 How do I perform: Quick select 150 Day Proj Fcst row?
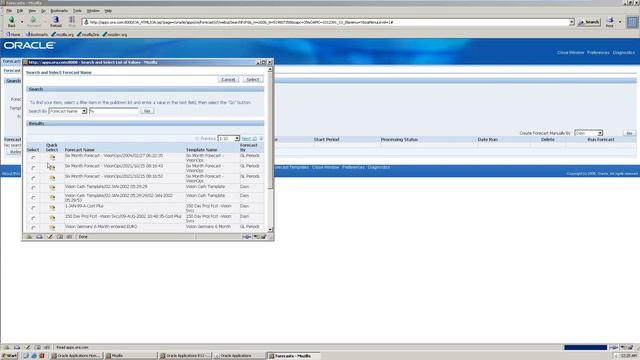pos(52,218)
